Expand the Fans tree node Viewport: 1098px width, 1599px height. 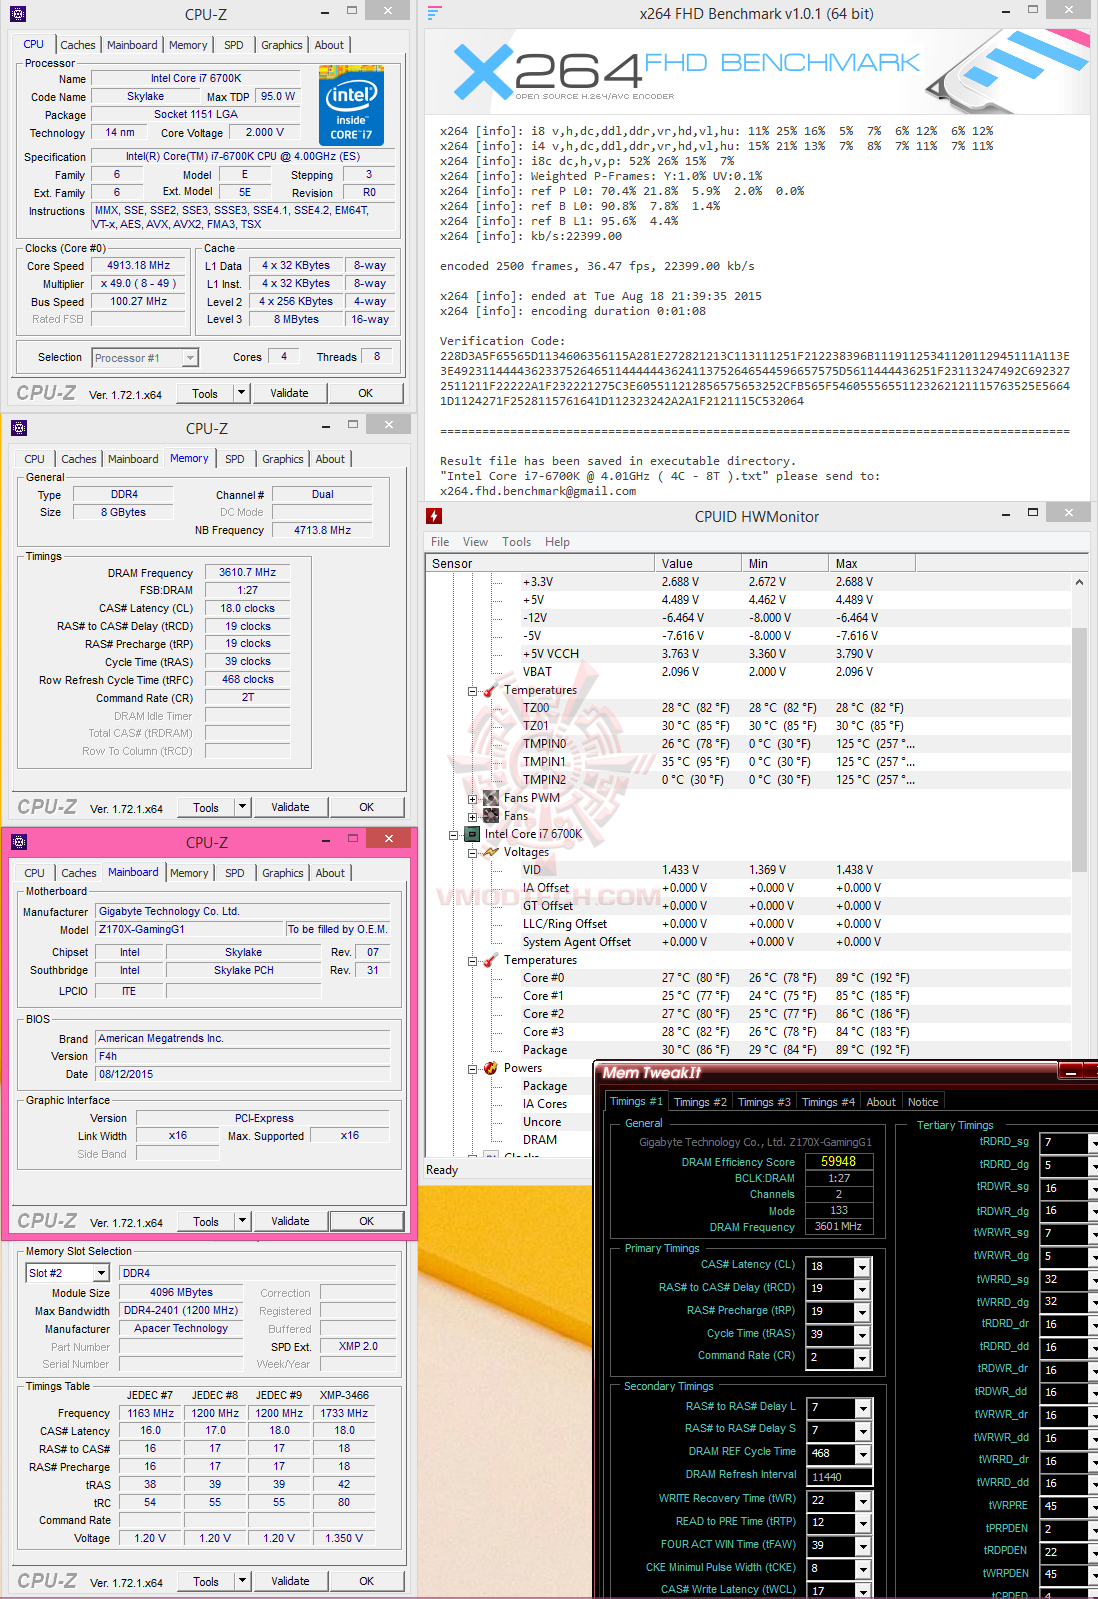coord(472,817)
